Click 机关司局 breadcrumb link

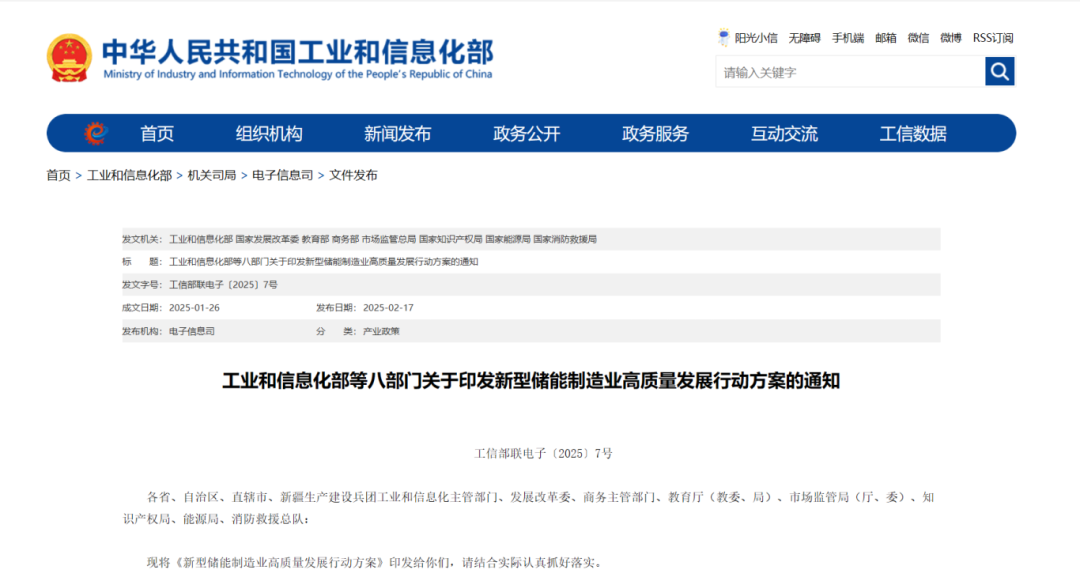point(212,175)
